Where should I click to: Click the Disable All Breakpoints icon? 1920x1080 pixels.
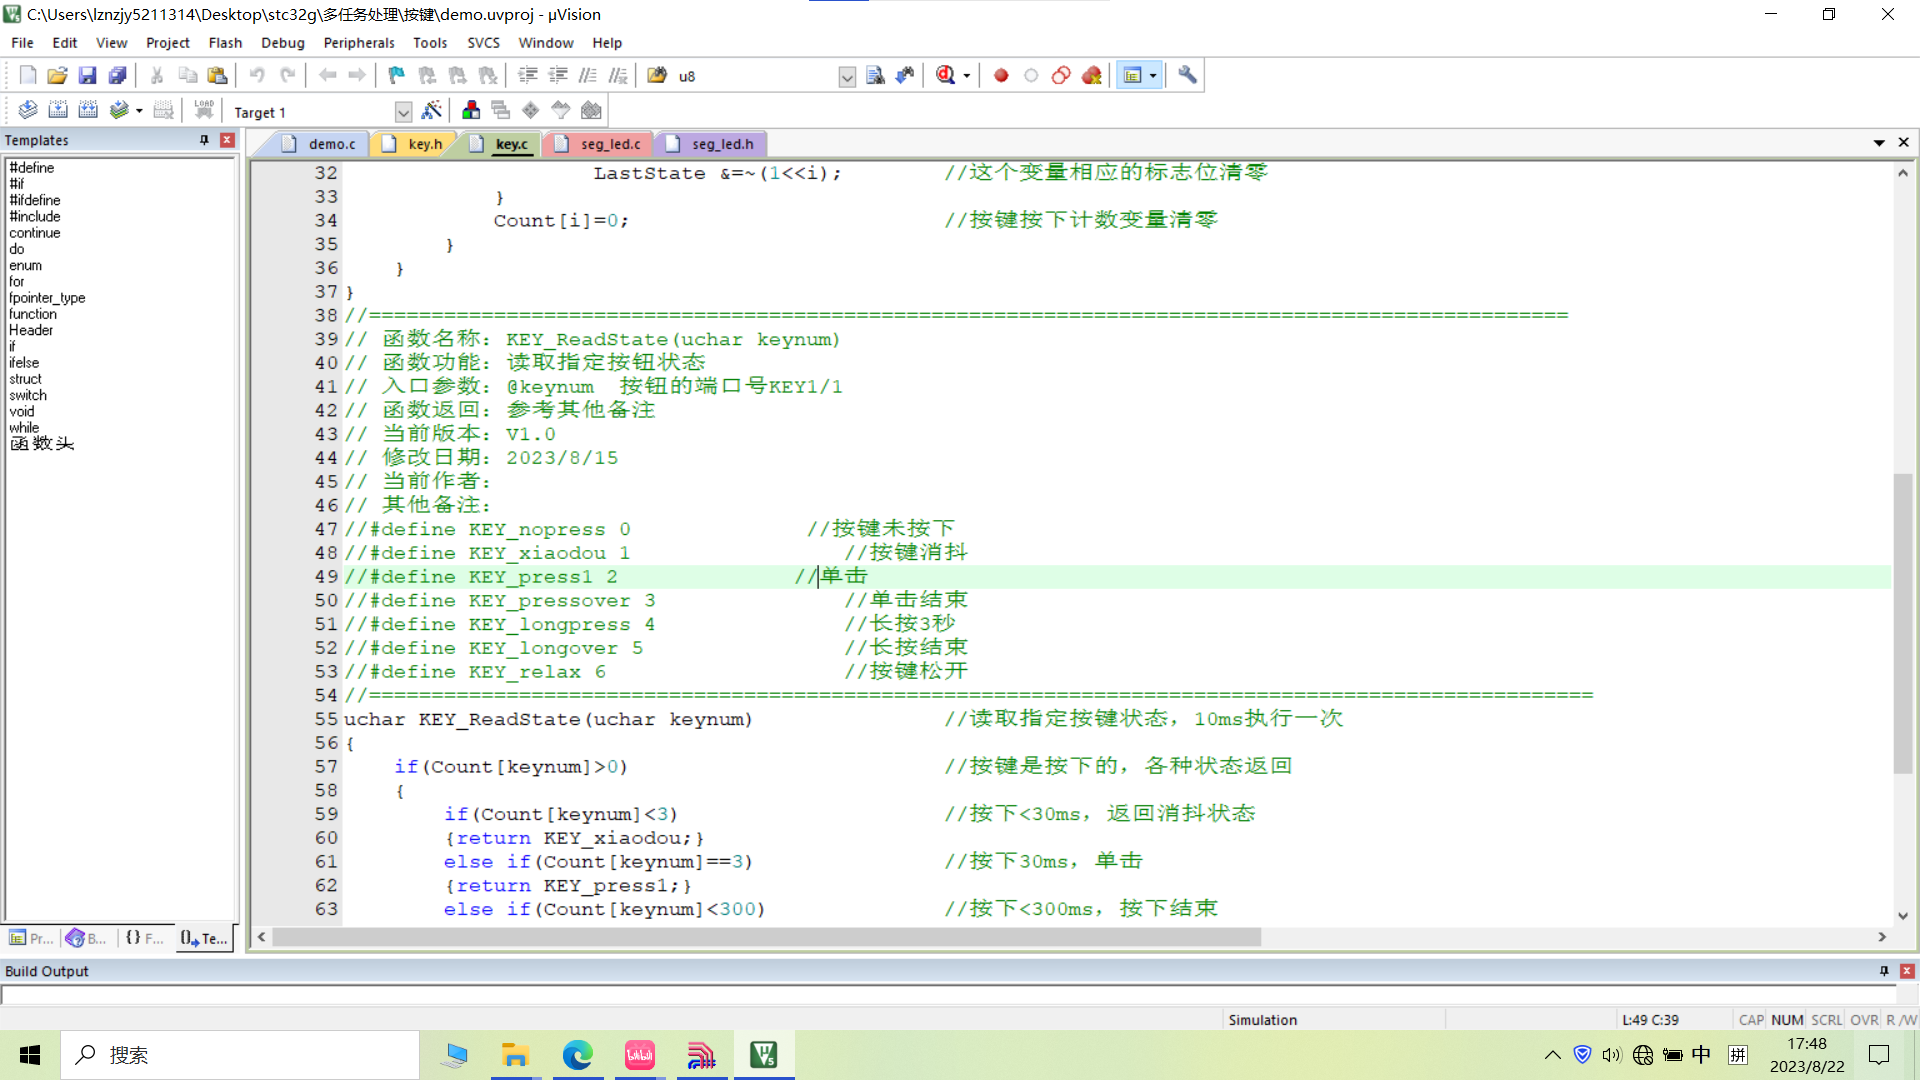[1061, 75]
